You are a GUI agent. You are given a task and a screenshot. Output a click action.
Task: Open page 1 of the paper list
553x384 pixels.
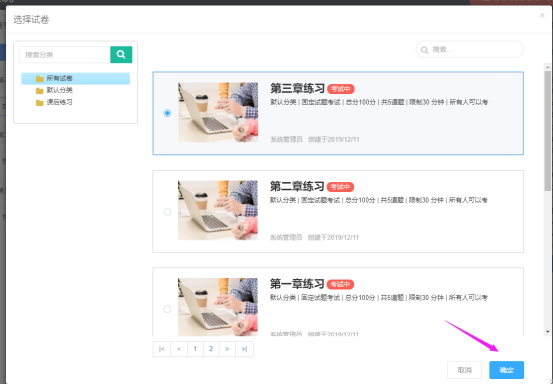(195, 349)
